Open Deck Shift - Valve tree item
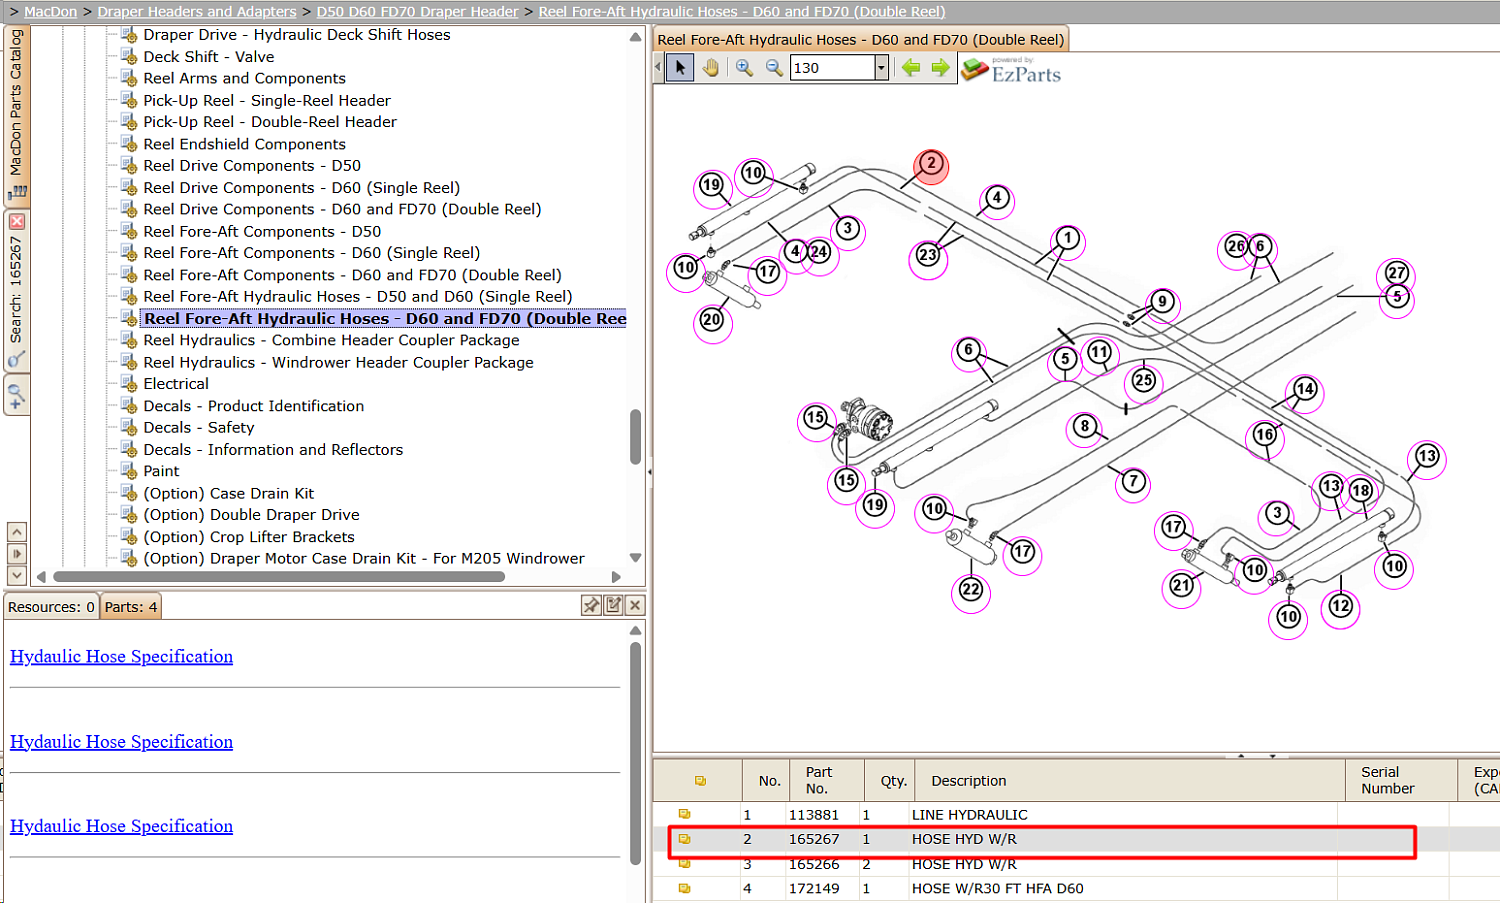This screenshot has width=1500, height=903. click(x=208, y=56)
